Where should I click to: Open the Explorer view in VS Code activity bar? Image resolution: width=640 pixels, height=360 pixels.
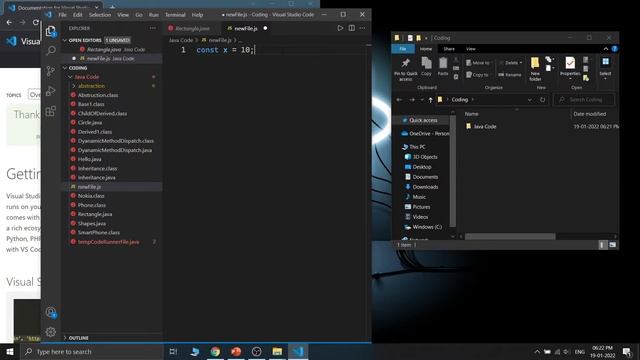pyautogui.click(x=51, y=31)
